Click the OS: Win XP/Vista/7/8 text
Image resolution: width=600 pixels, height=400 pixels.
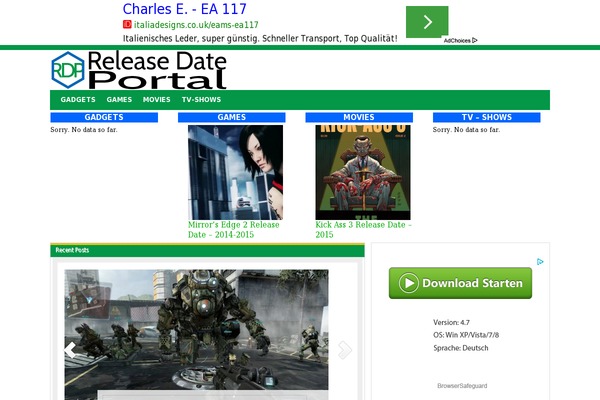click(x=466, y=335)
